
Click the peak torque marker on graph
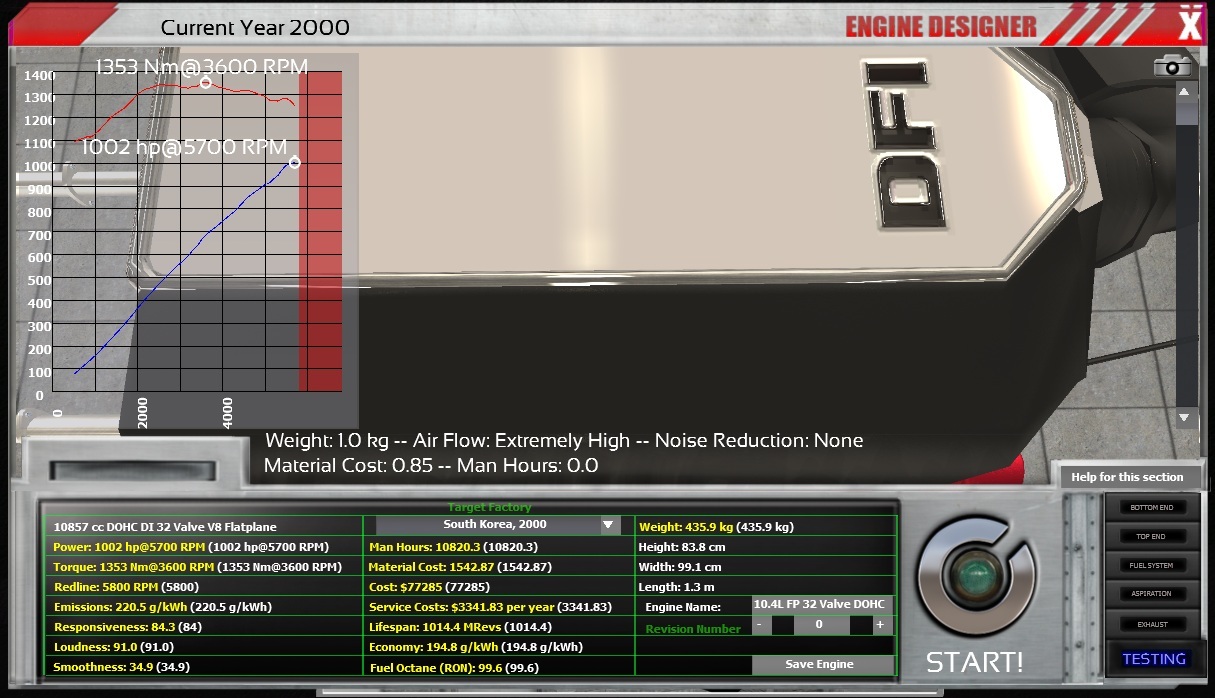point(205,83)
